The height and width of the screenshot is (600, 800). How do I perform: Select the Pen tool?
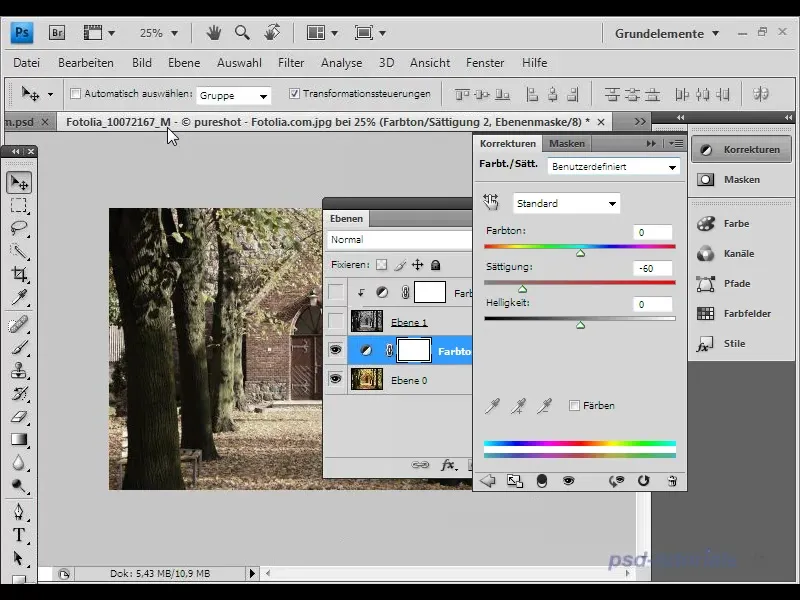(x=19, y=512)
